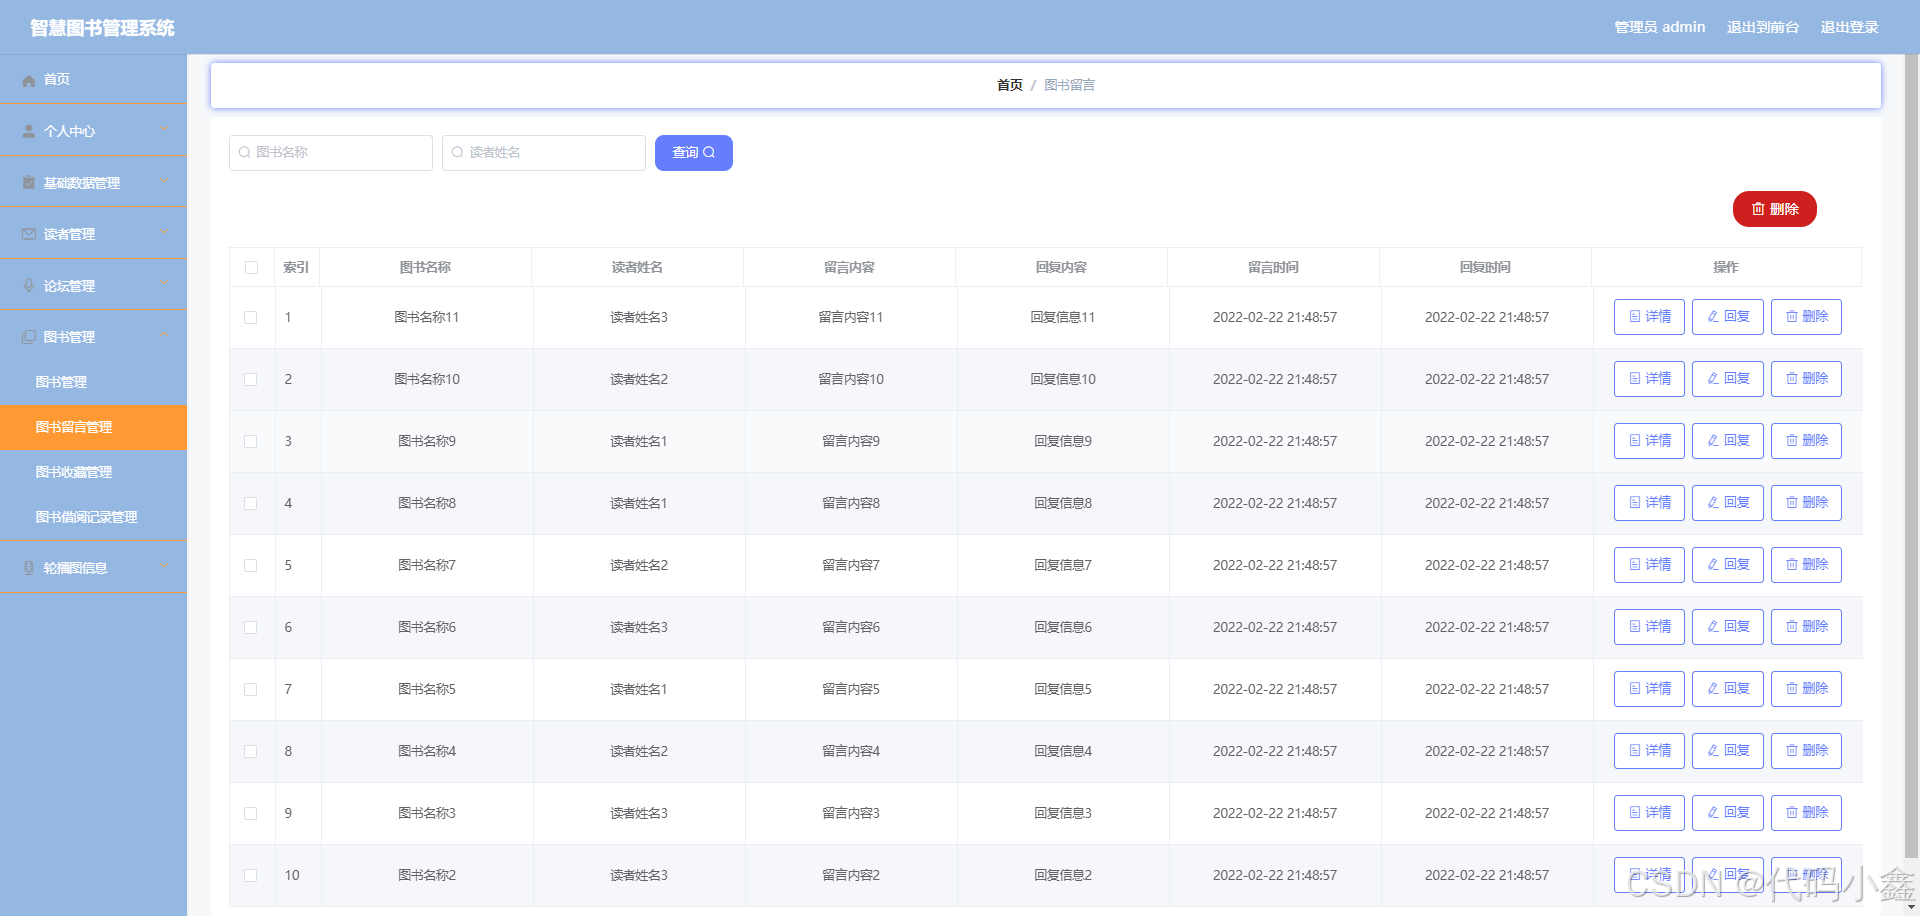The width and height of the screenshot is (1920, 916).
Task: Expand the 轮播图信息 submenu arrow
Action: click(x=163, y=567)
